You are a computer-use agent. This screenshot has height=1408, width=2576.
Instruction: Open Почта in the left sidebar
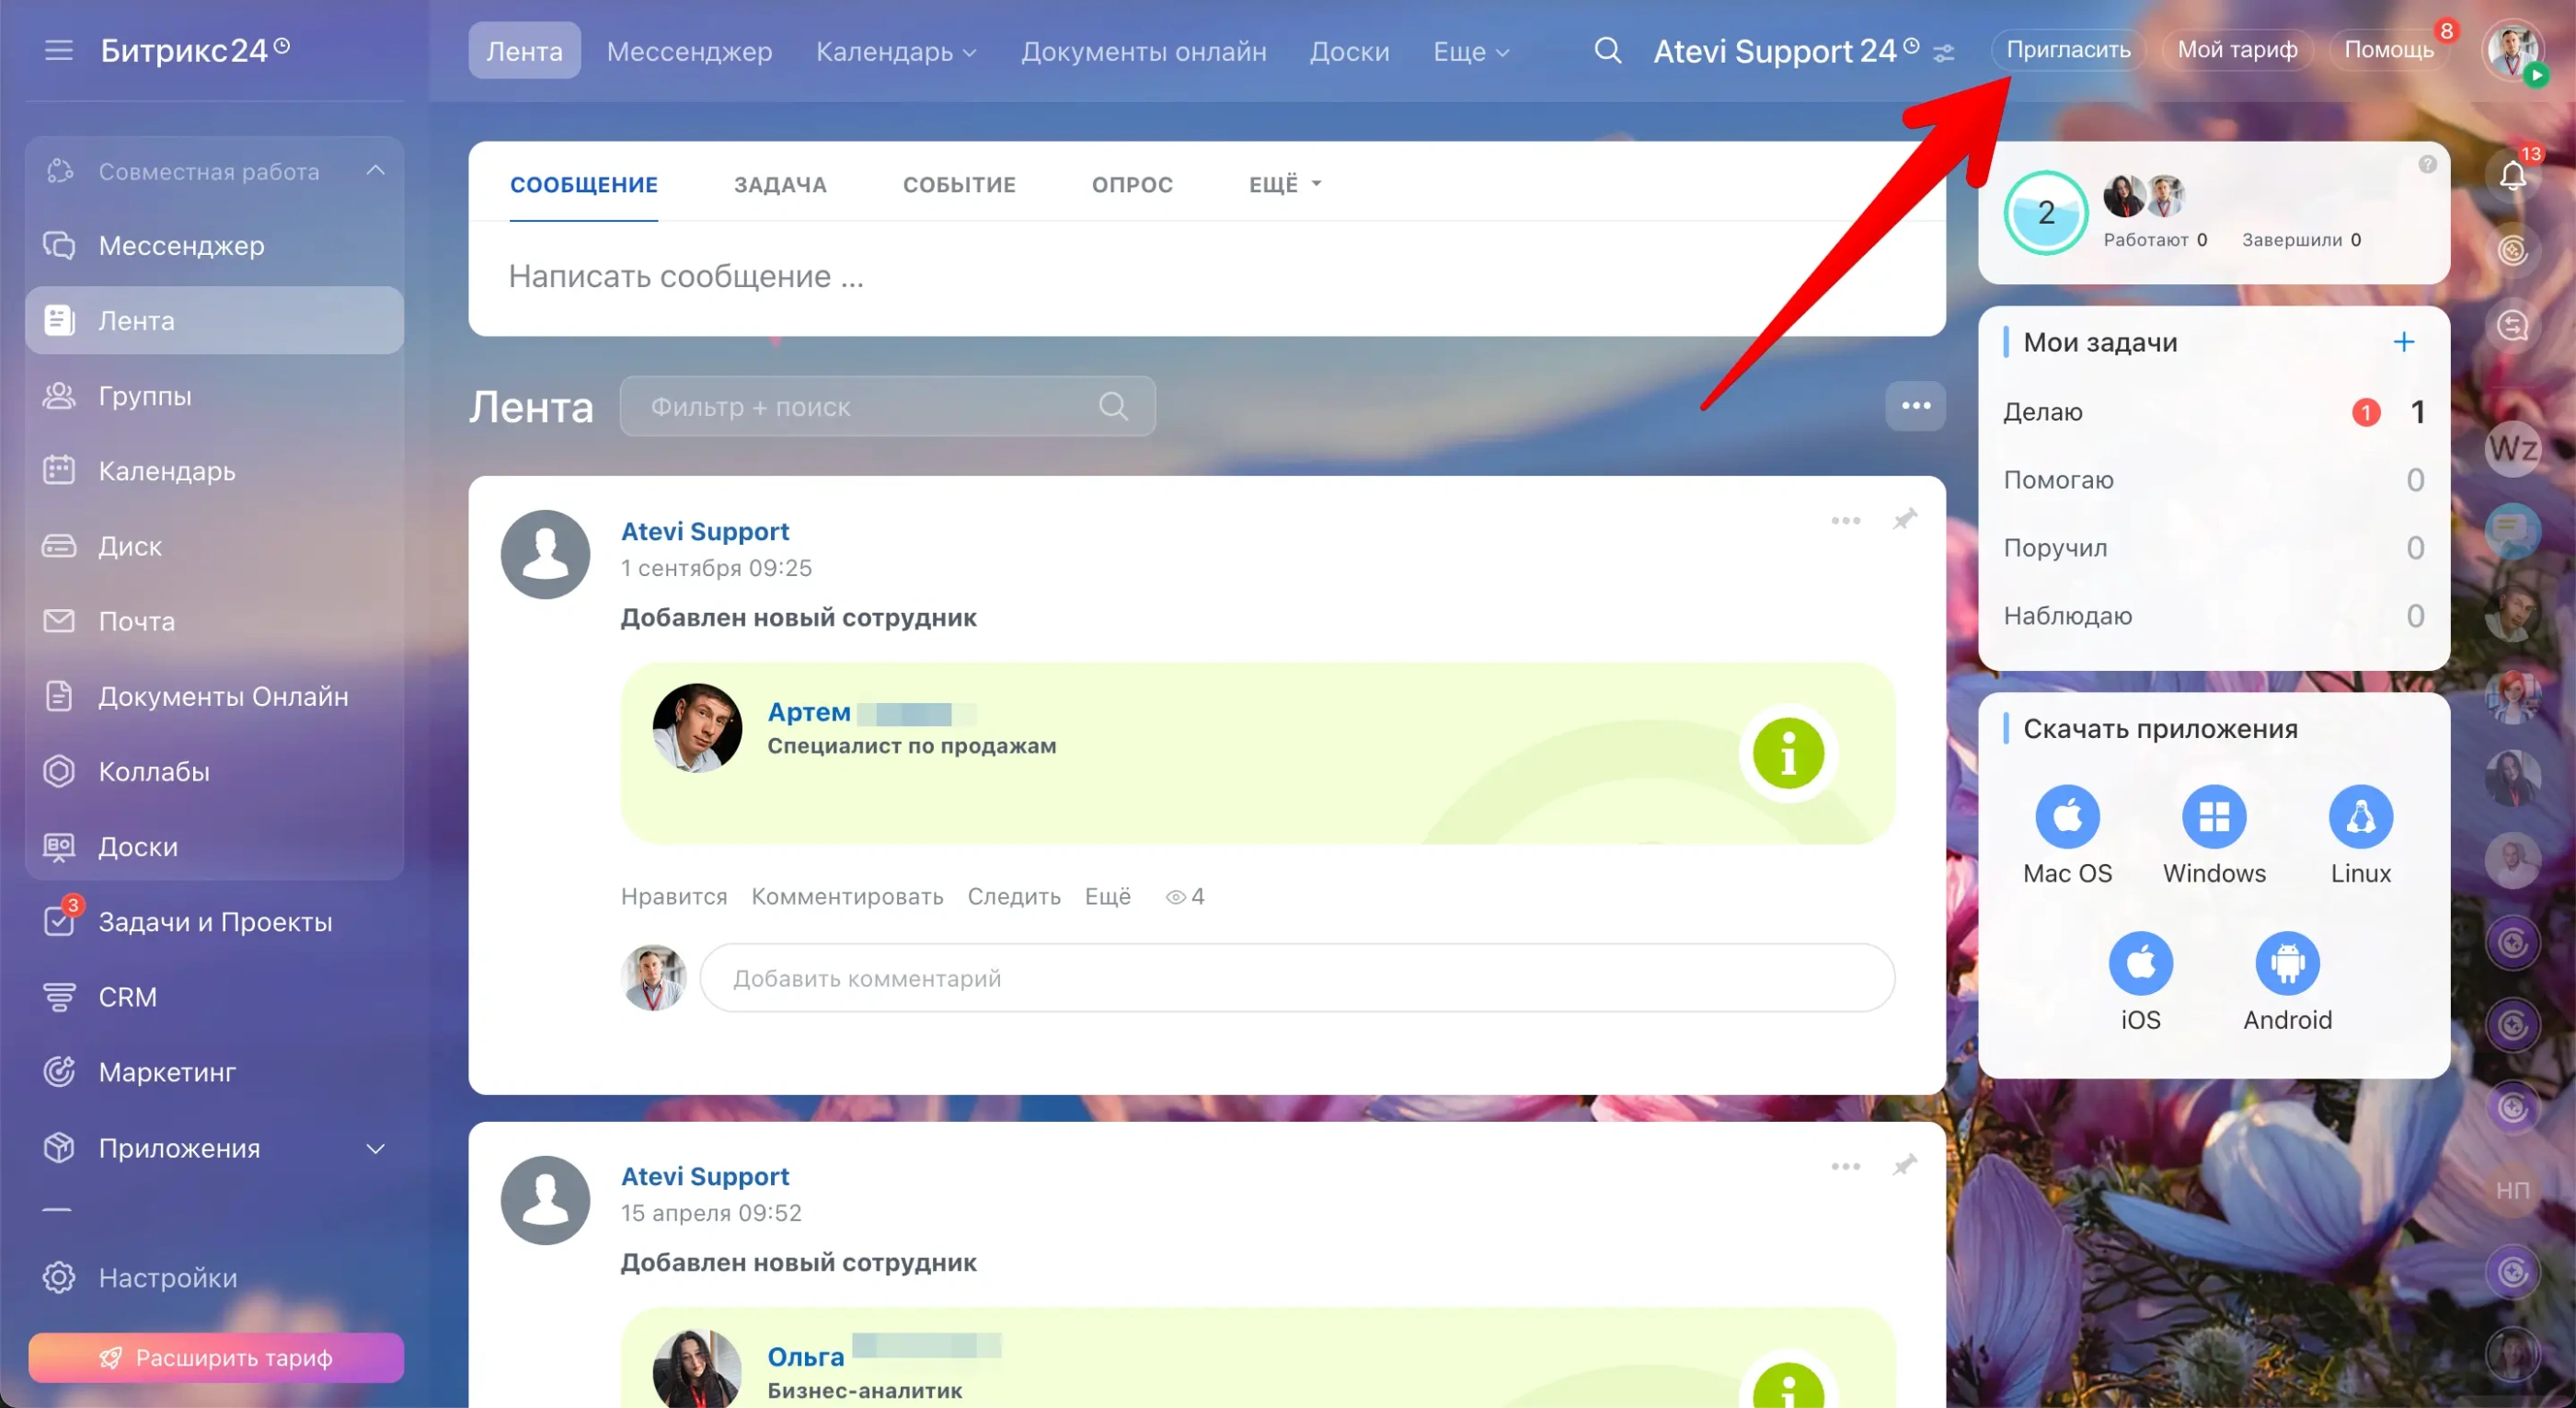(214, 621)
